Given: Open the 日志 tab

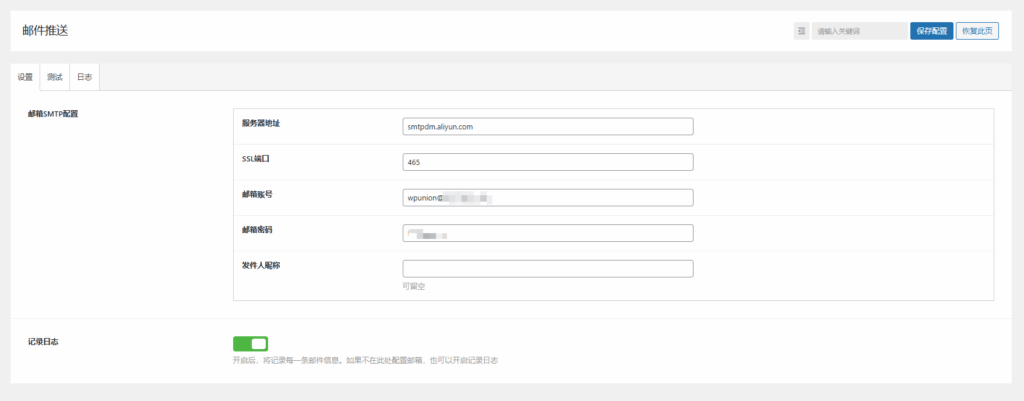Looking at the screenshot, I should coord(85,77).
